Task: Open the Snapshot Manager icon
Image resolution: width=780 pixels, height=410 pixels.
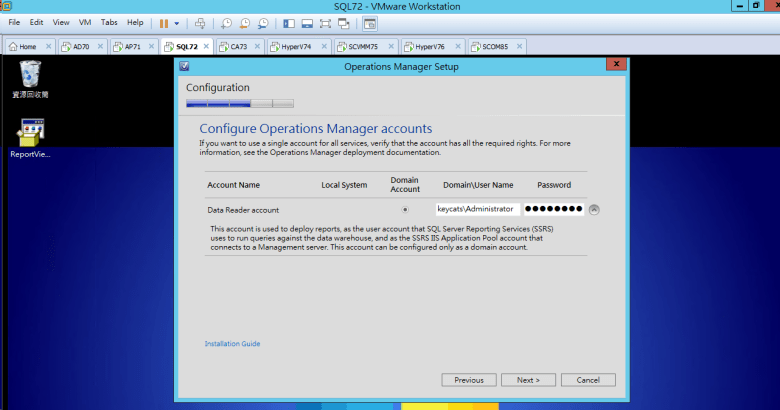Action: [x=263, y=22]
